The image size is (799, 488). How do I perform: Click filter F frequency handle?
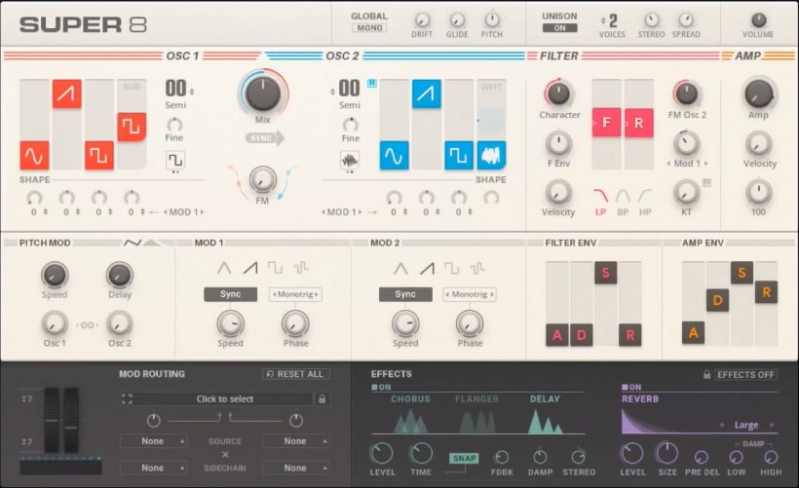pyautogui.click(x=606, y=123)
